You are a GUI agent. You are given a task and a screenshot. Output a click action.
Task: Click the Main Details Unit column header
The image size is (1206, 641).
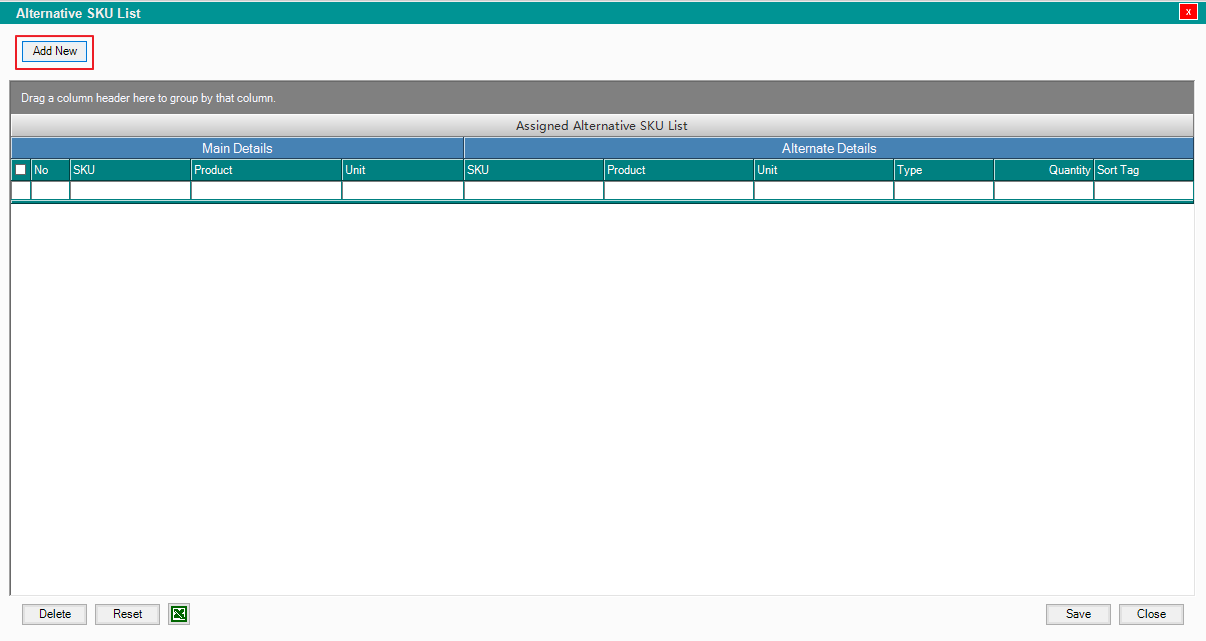coord(402,170)
